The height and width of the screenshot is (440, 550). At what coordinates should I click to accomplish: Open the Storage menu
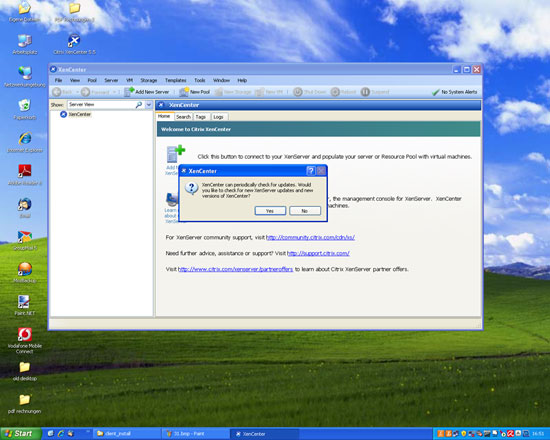click(x=149, y=80)
